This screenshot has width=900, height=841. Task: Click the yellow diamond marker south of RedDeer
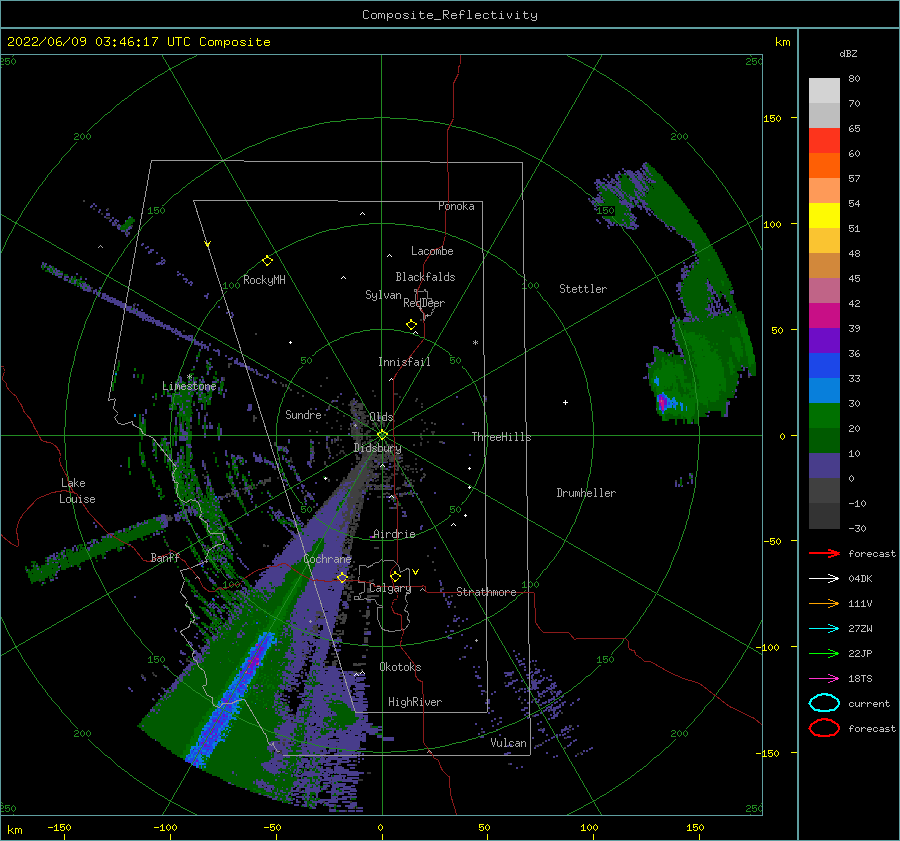coord(412,325)
